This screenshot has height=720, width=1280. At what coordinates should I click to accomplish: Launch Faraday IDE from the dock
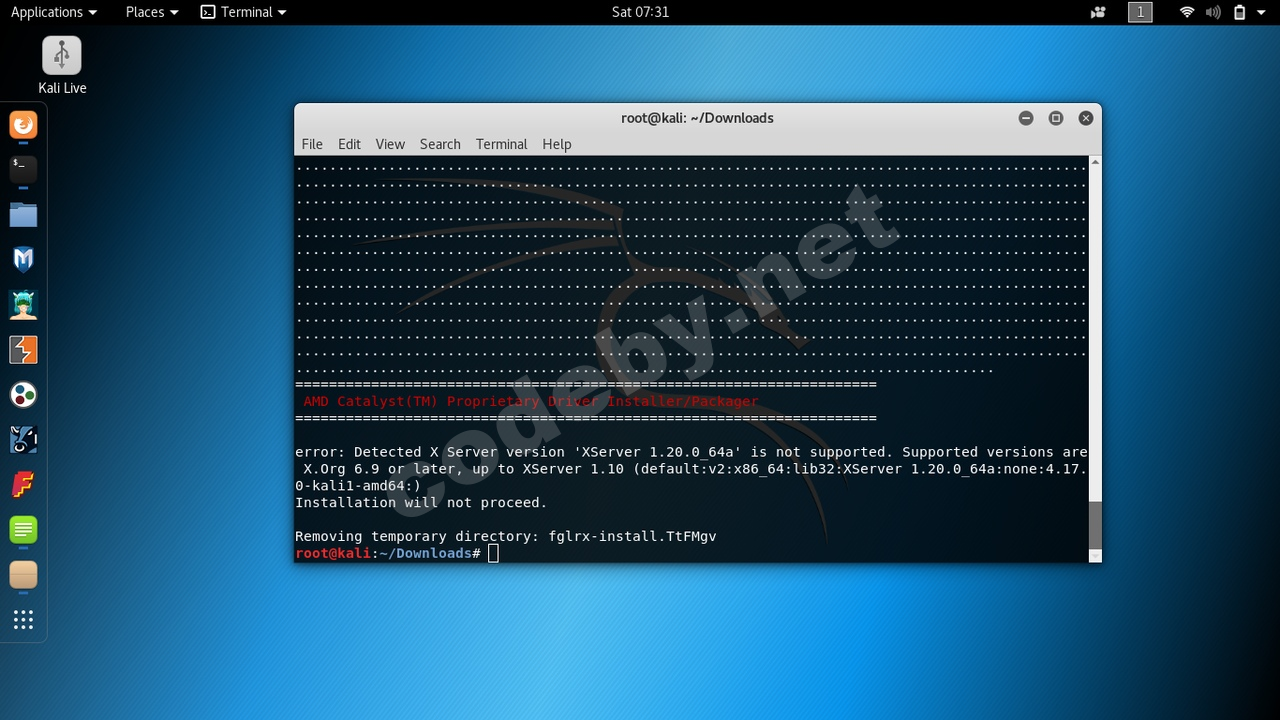[x=23, y=485]
